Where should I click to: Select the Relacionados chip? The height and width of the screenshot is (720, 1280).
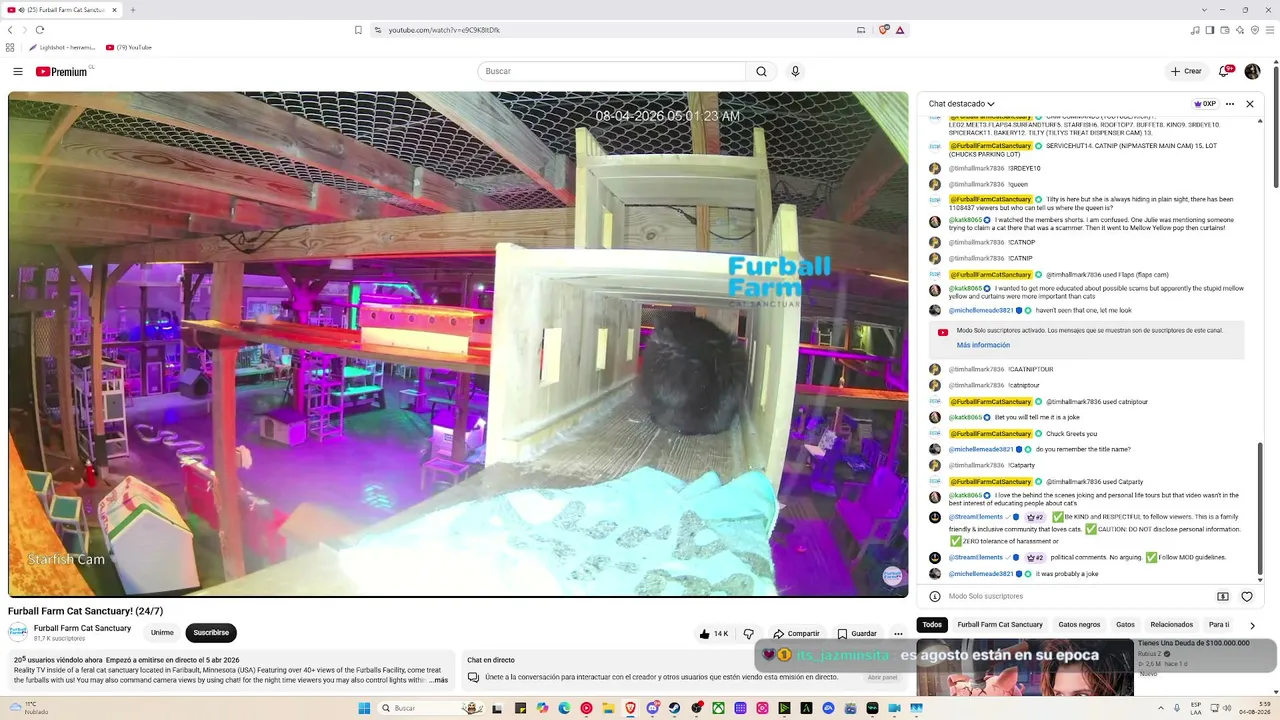tap(1171, 625)
